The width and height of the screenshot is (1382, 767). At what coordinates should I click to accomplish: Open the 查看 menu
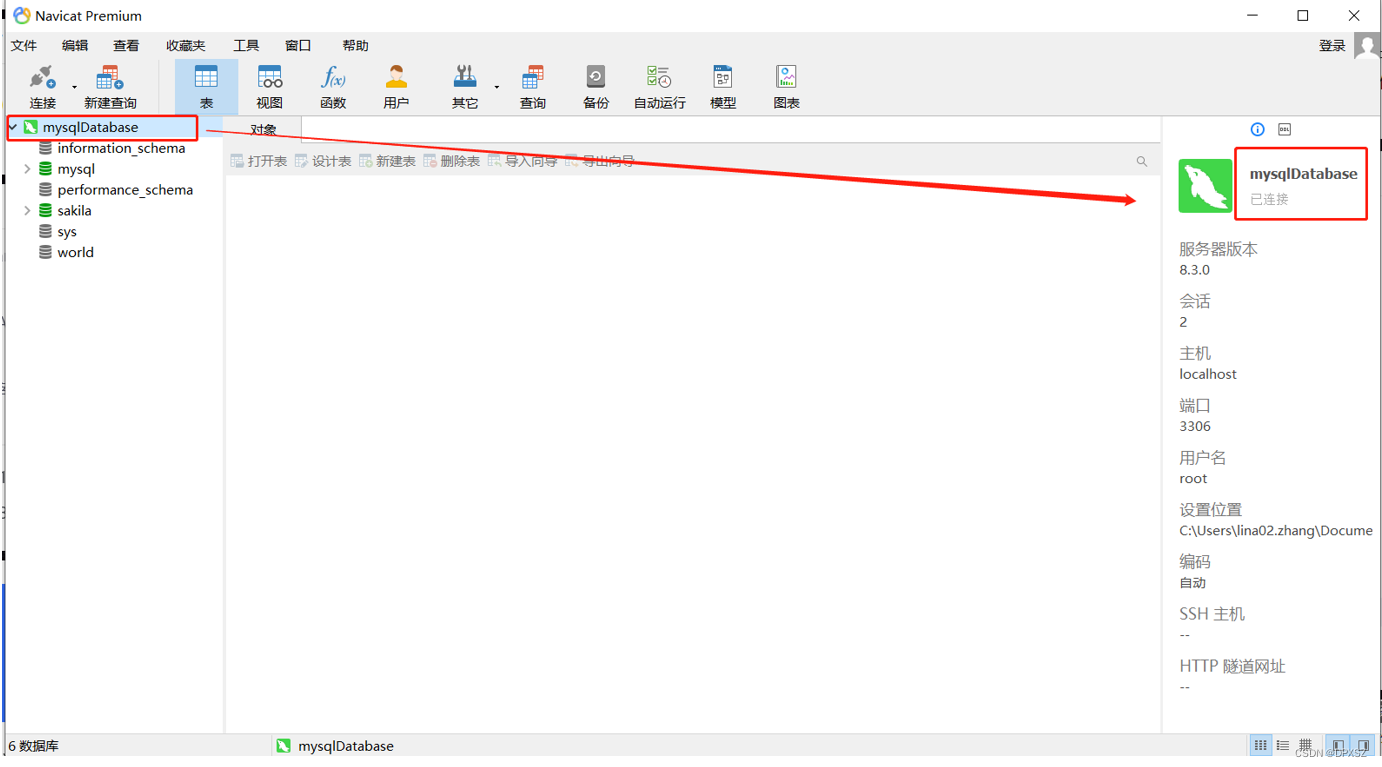(x=126, y=46)
